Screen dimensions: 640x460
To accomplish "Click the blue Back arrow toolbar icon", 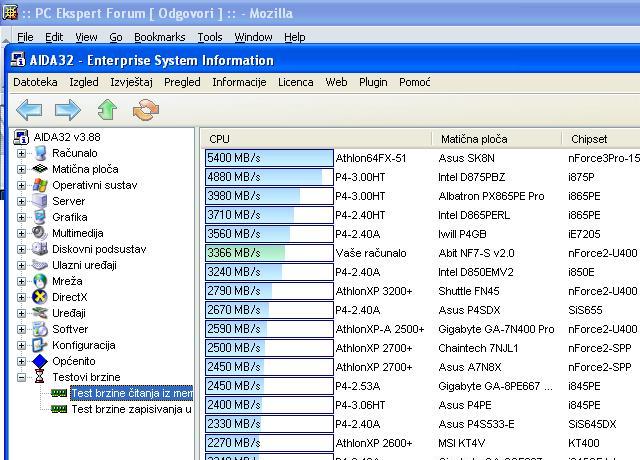I will point(28,109).
